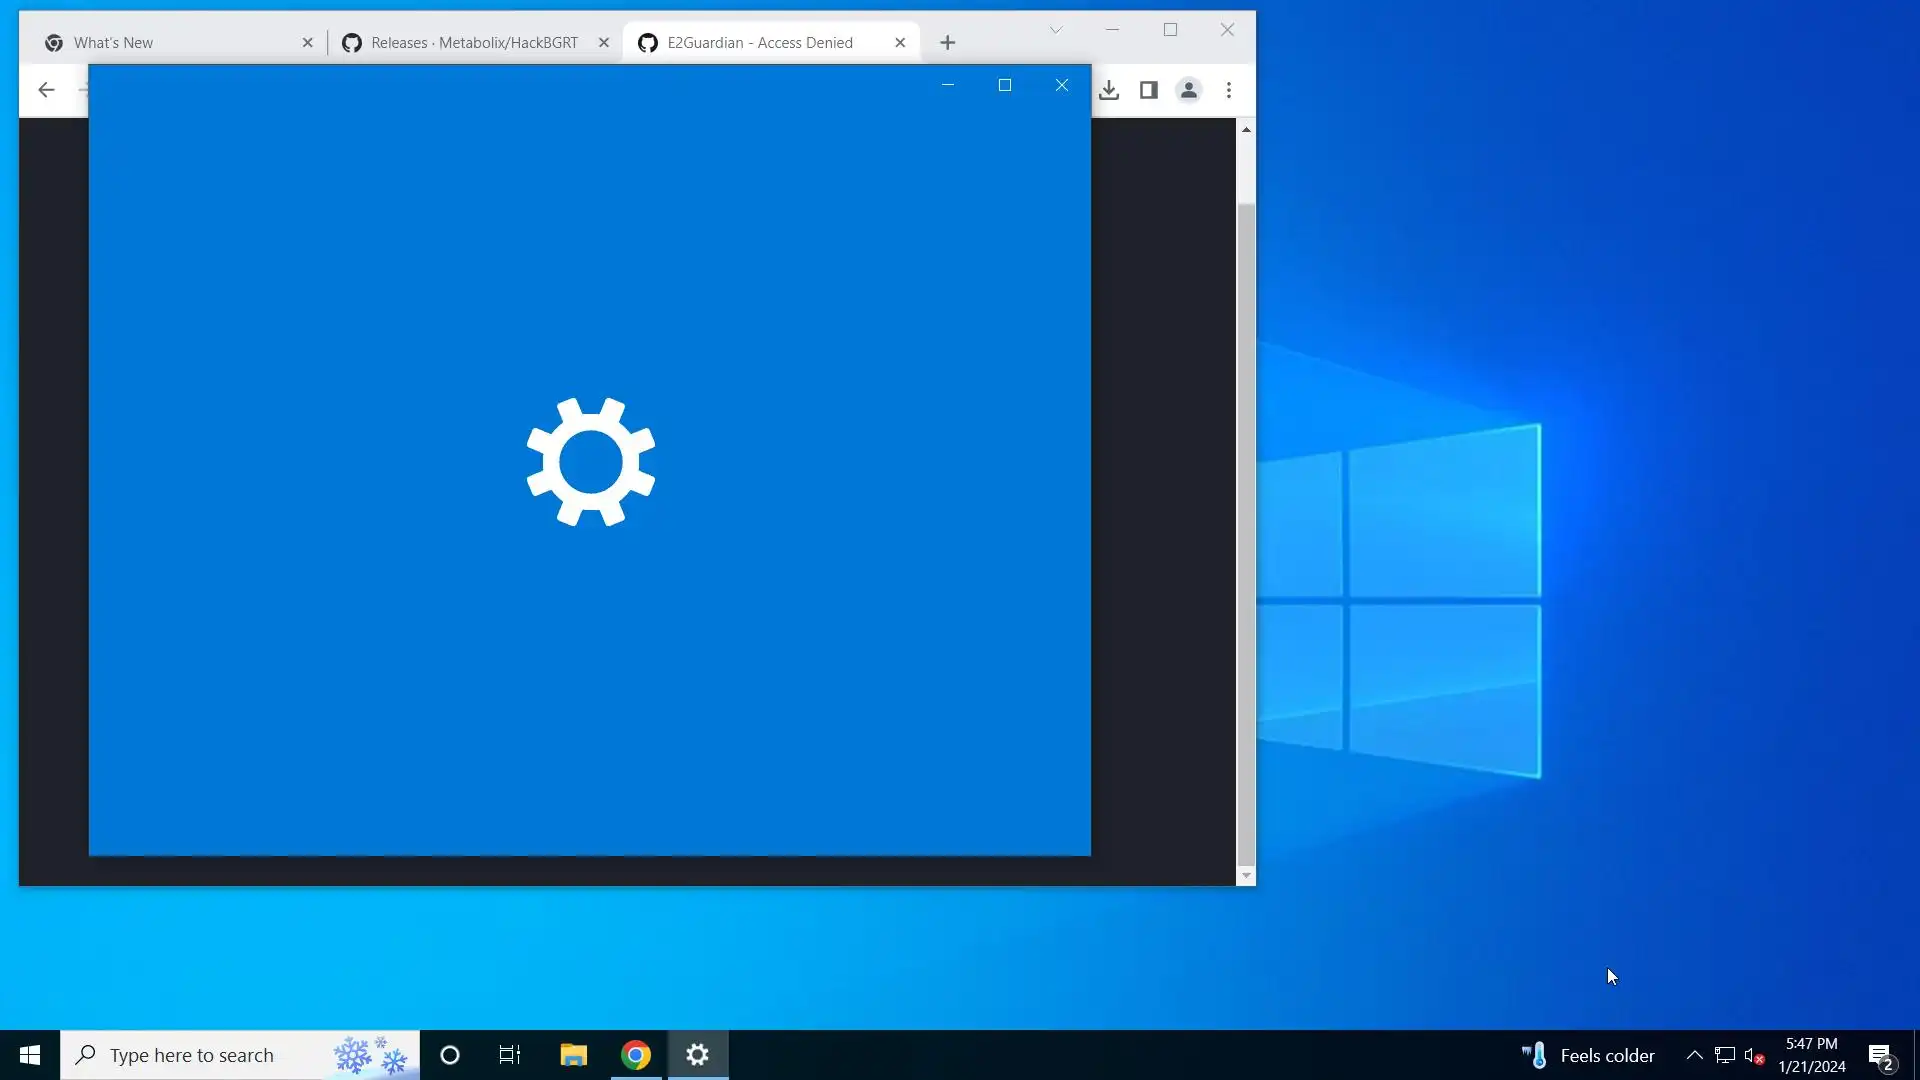Switch to the What's New tab

point(170,43)
